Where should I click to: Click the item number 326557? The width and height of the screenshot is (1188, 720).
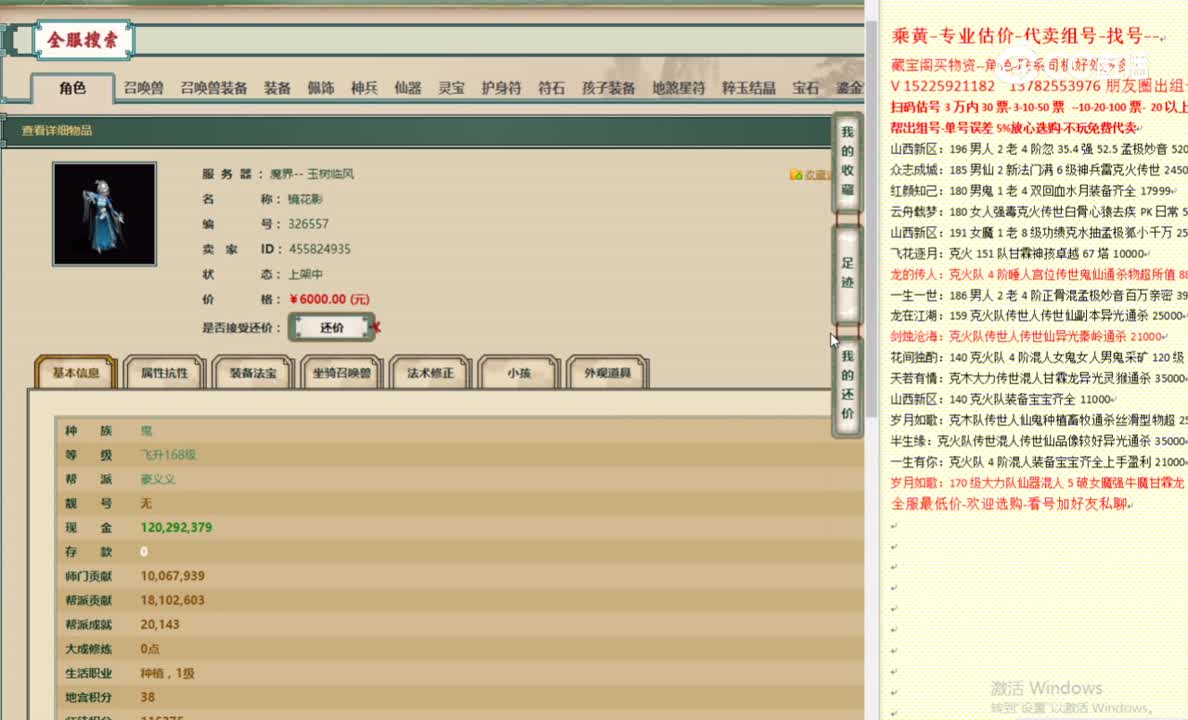point(308,224)
